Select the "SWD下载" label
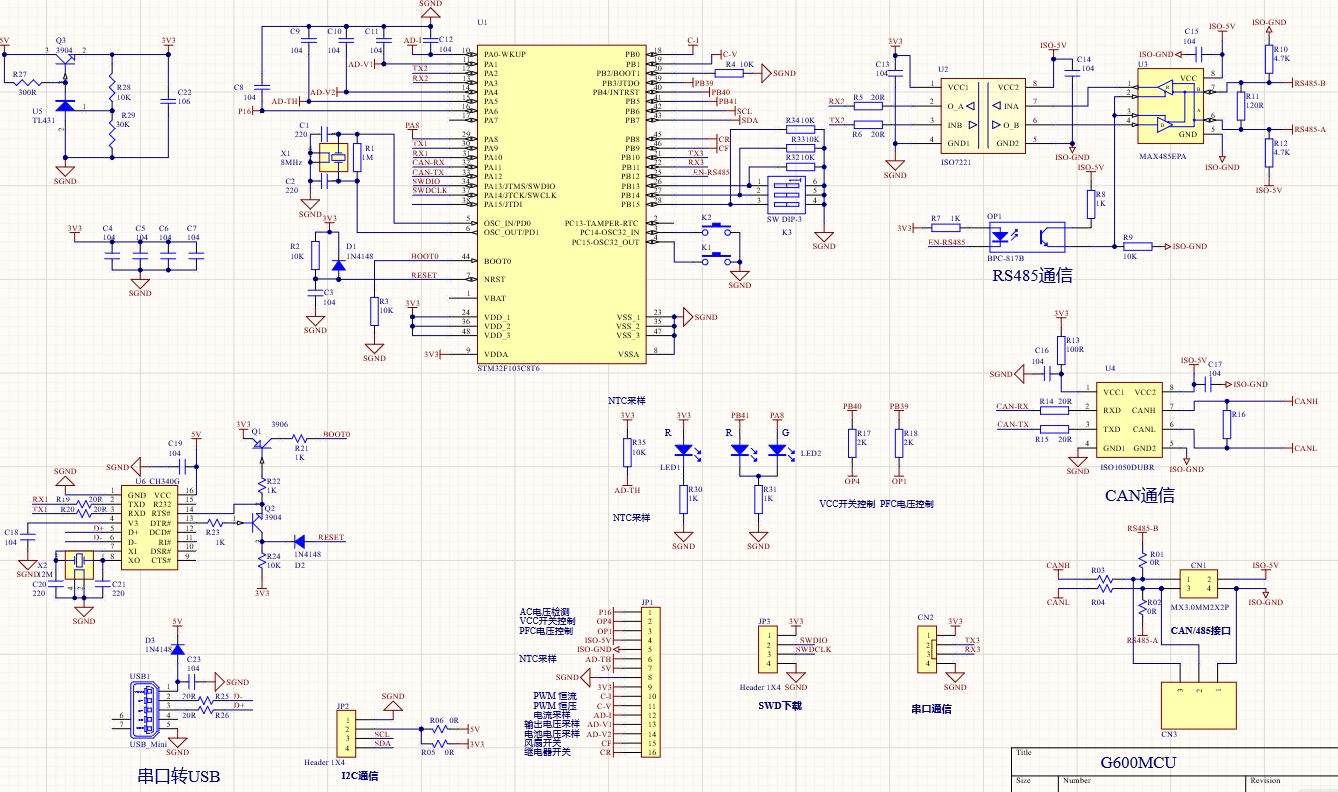The height and width of the screenshot is (792, 1338). pos(781,705)
